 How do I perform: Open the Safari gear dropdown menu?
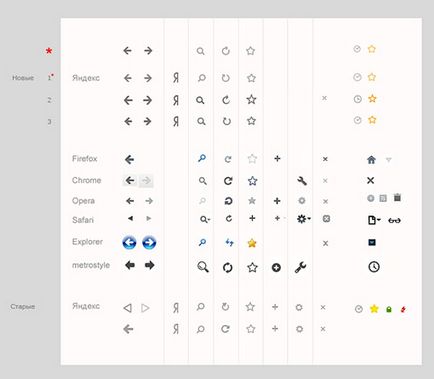(x=304, y=219)
